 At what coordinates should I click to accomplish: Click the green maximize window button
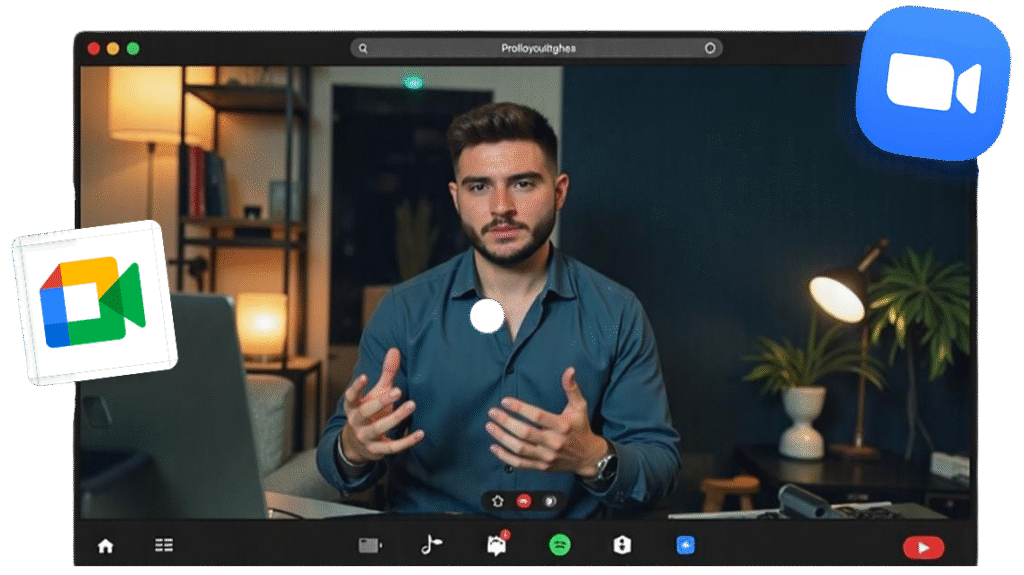pos(133,48)
